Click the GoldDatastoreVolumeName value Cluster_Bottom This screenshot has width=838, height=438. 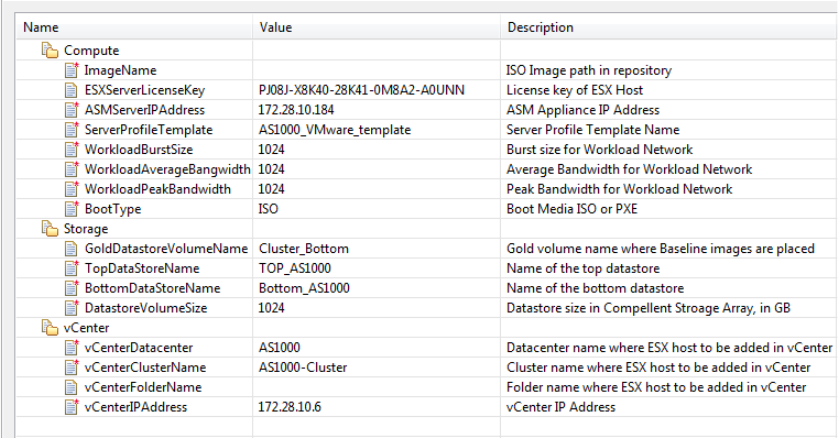point(304,249)
